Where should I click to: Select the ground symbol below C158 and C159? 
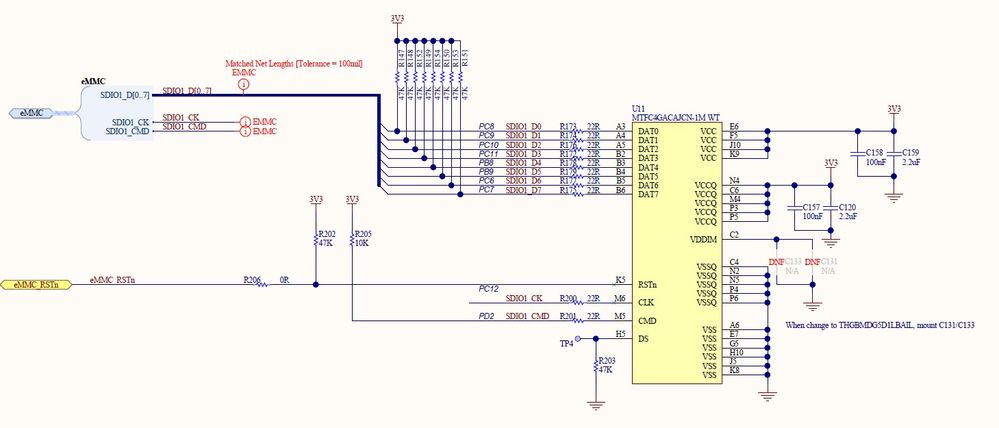tap(894, 197)
